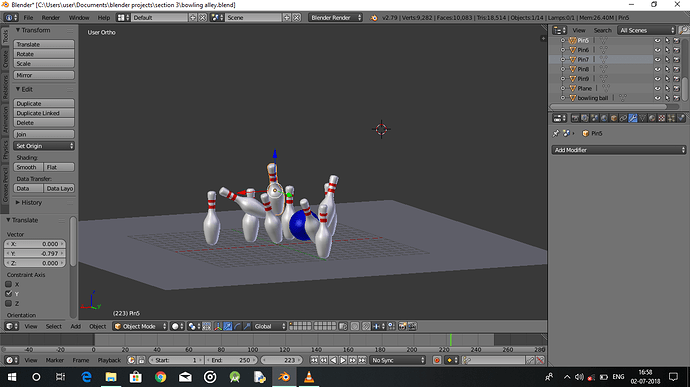This screenshot has height=387, width=690.
Task: Open the Physics properties tab
Action: coord(681,118)
